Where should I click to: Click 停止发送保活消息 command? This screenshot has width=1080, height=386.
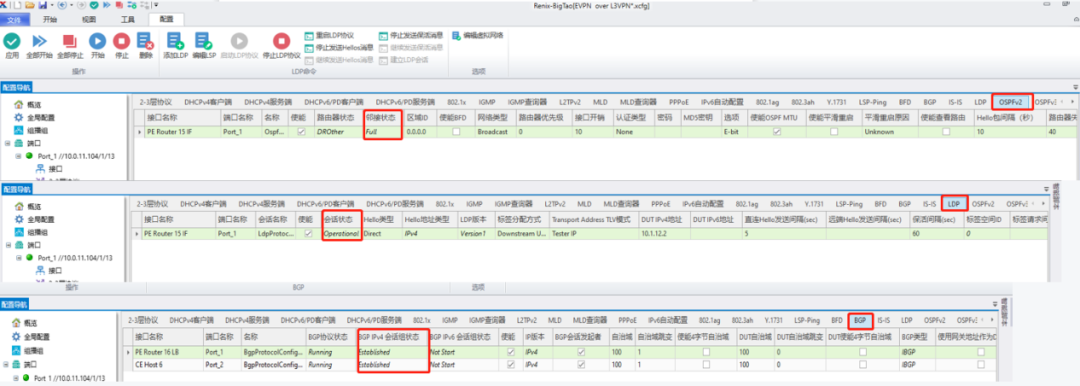[411, 35]
